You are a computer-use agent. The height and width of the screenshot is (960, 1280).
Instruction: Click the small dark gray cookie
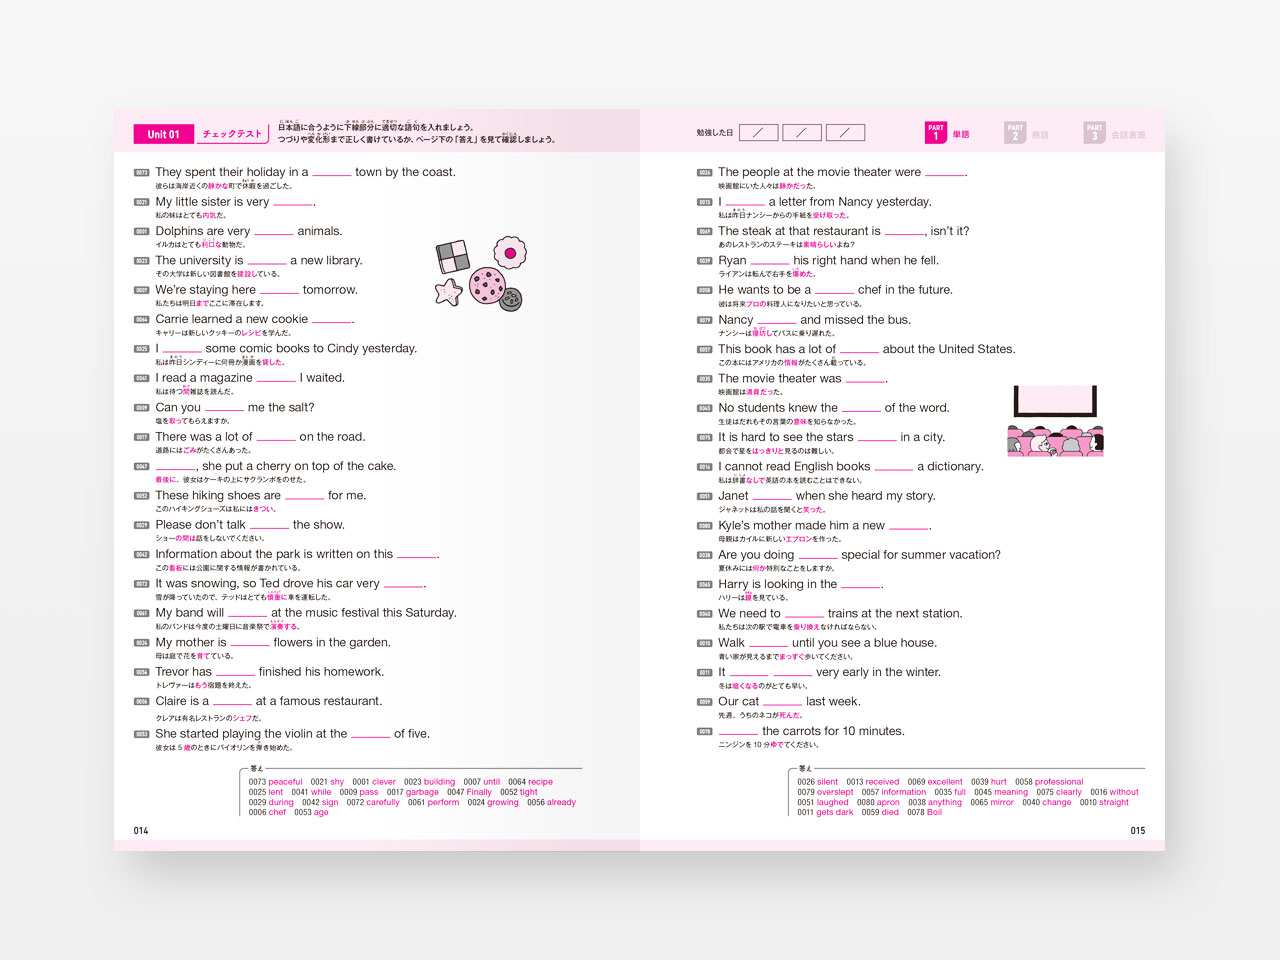[511, 298]
